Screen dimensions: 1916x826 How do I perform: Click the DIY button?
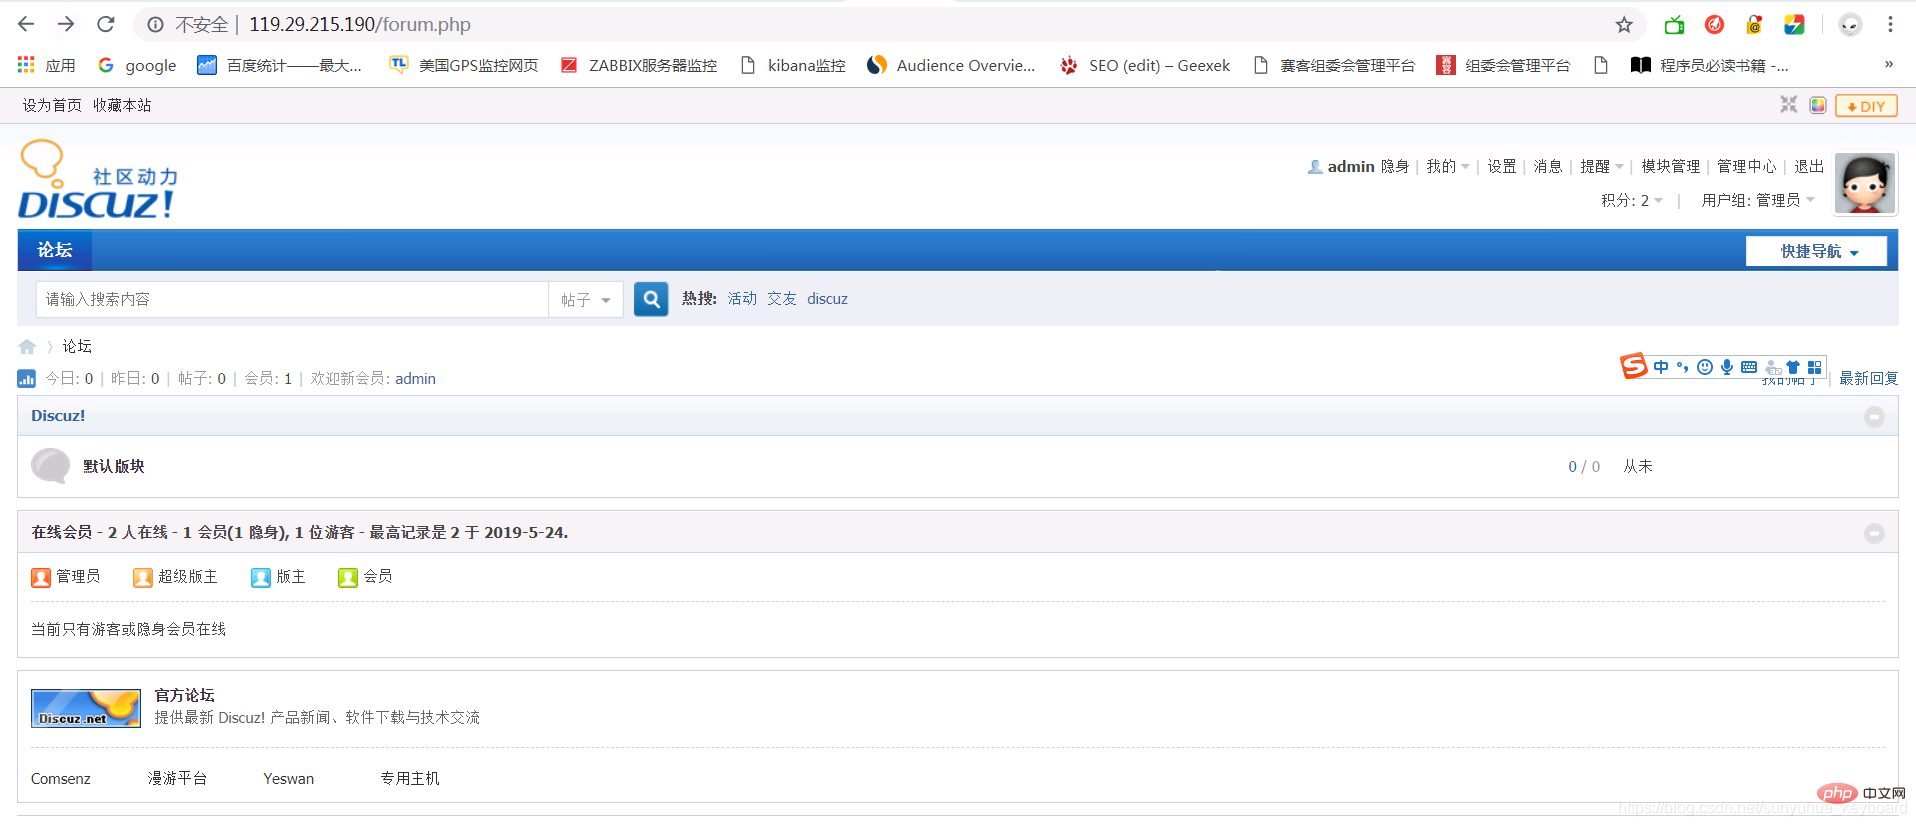pos(1866,105)
